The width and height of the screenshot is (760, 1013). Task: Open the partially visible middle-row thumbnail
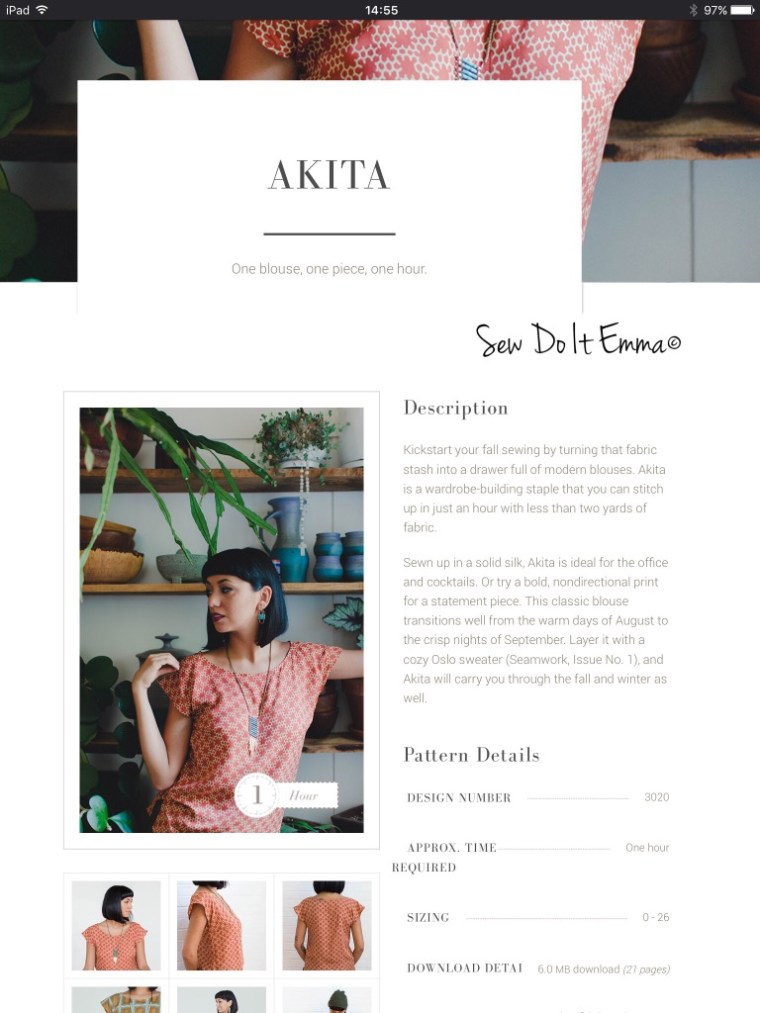(x=222, y=999)
